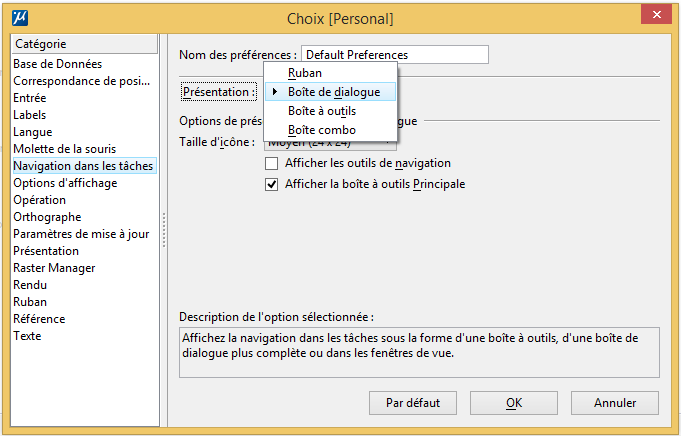Click the panel splitter grip handle
Screen dimensions: 681x436
164,230
